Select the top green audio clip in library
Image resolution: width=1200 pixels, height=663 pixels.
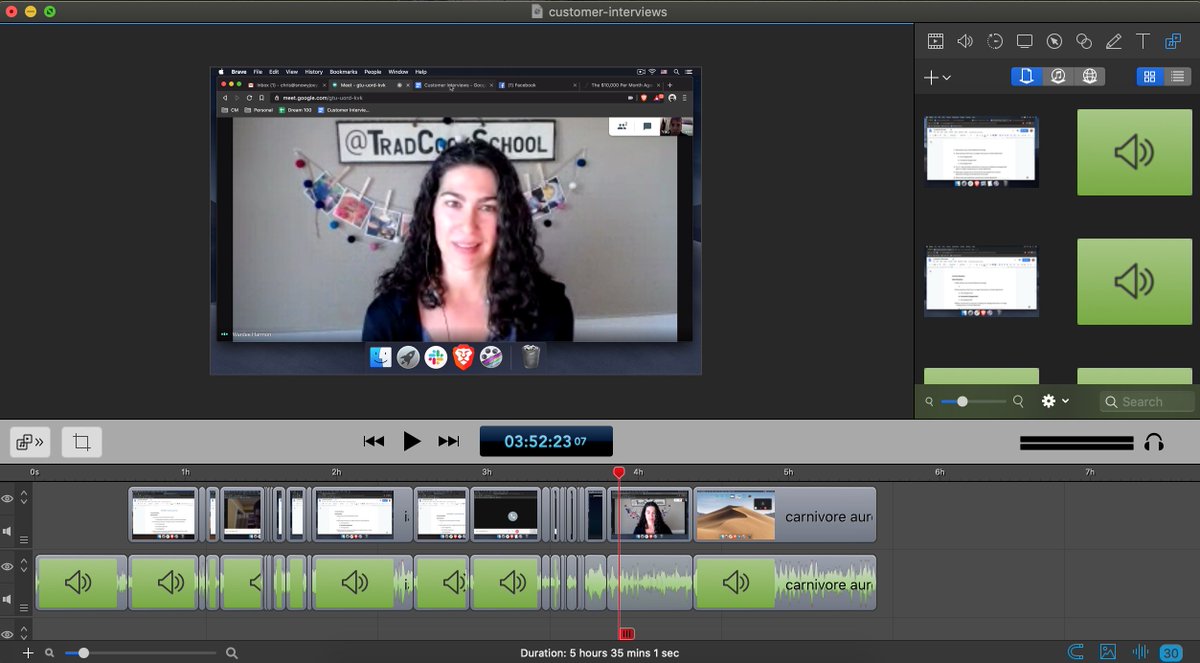tap(1134, 152)
